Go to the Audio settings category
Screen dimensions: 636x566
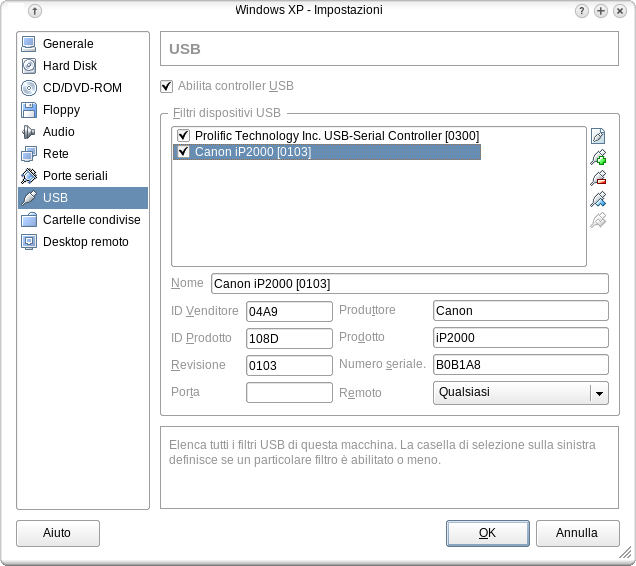(58, 132)
